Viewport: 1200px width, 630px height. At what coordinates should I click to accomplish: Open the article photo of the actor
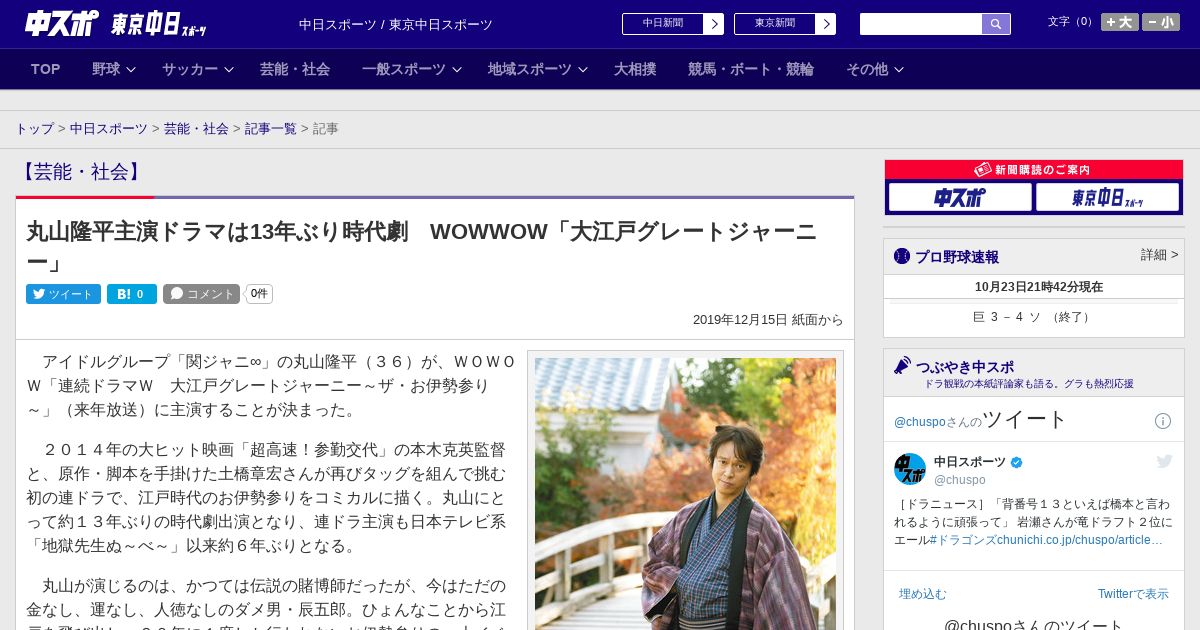pos(685,494)
